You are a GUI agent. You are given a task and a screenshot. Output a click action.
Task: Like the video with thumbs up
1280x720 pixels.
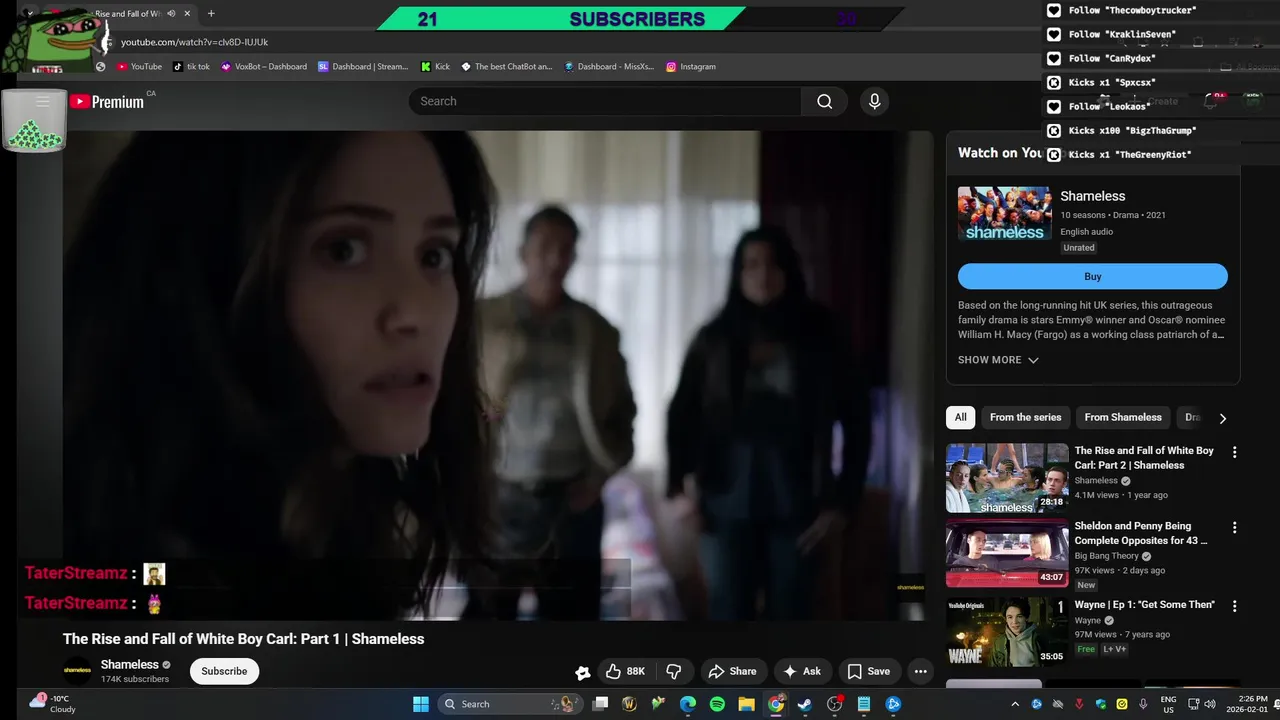point(625,671)
